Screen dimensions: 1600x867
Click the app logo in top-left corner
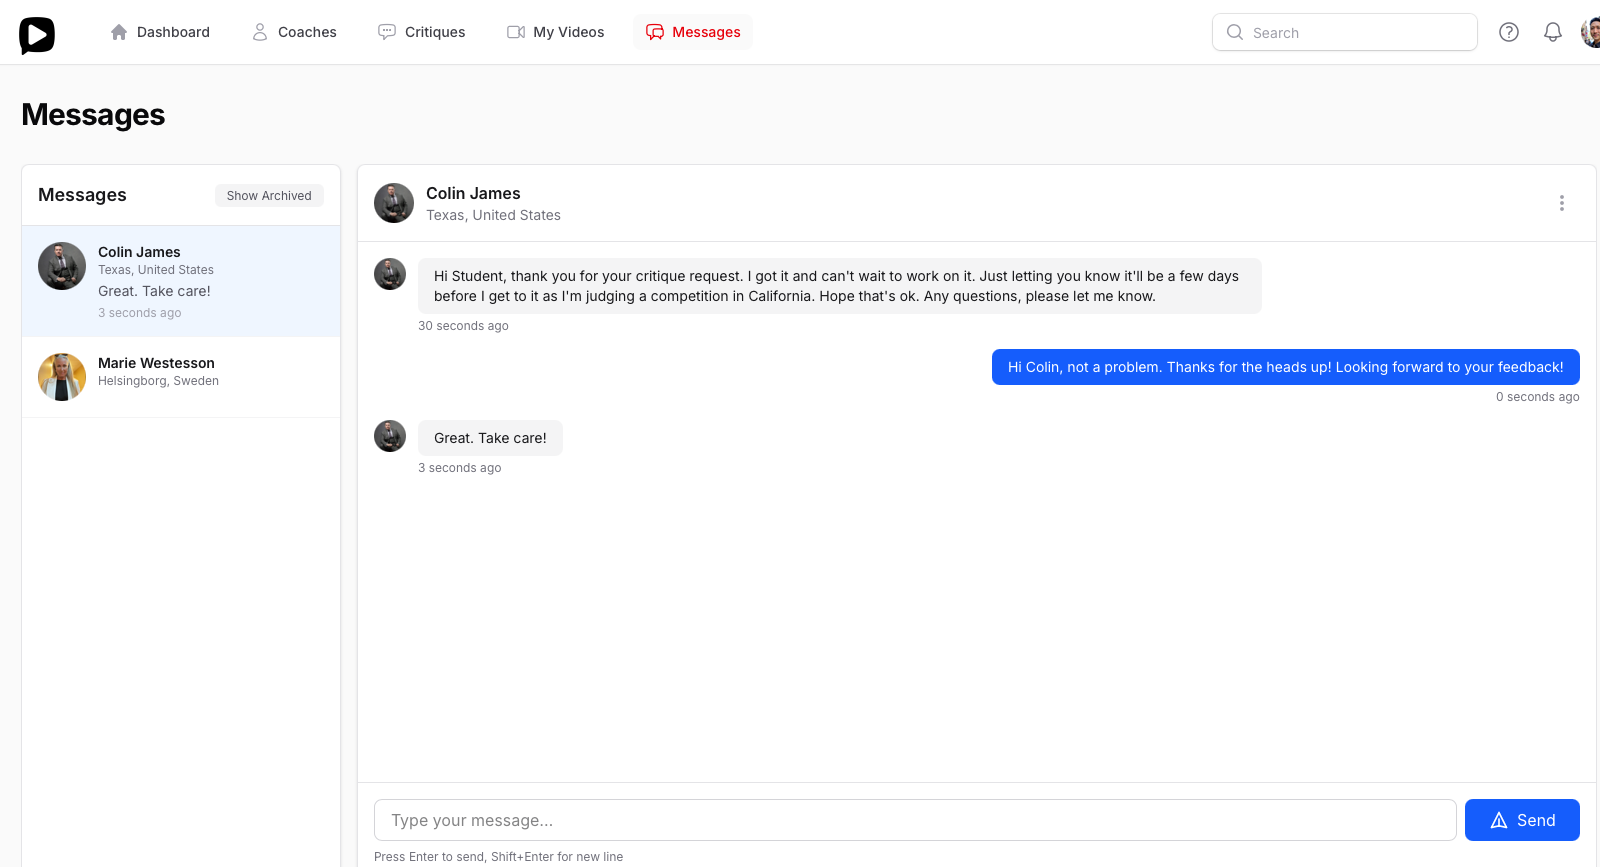tap(36, 33)
